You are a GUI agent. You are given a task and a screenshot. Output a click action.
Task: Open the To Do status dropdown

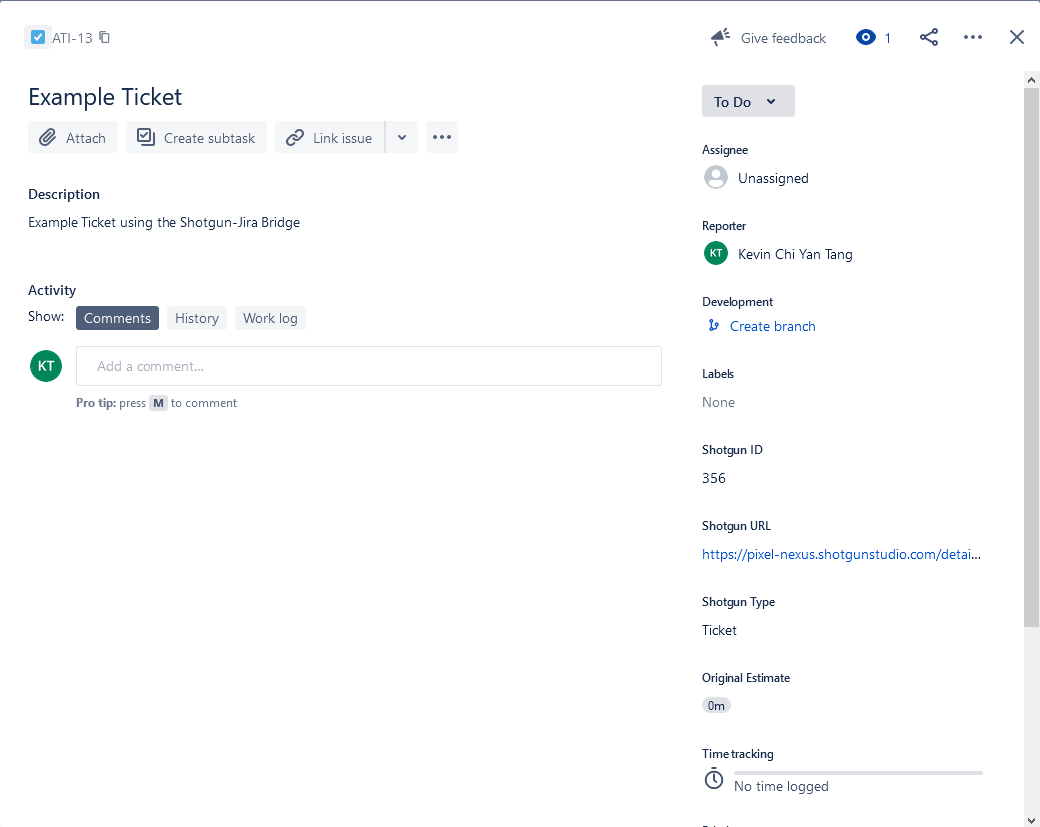pos(748,102)
